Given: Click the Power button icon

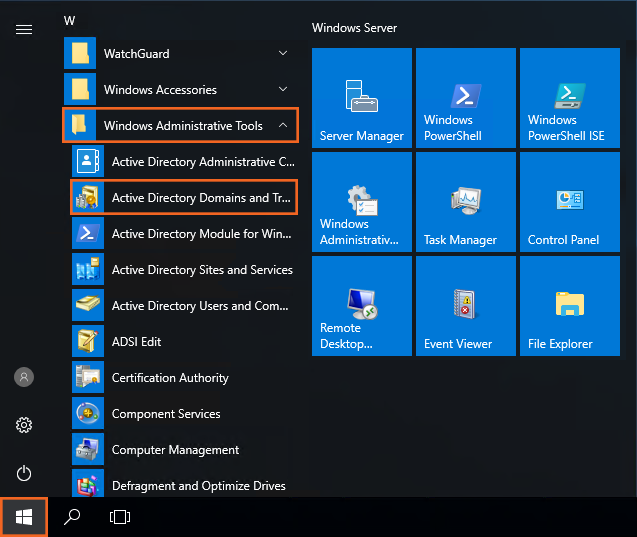Looking at the screenshot, I should coord(24,473).
